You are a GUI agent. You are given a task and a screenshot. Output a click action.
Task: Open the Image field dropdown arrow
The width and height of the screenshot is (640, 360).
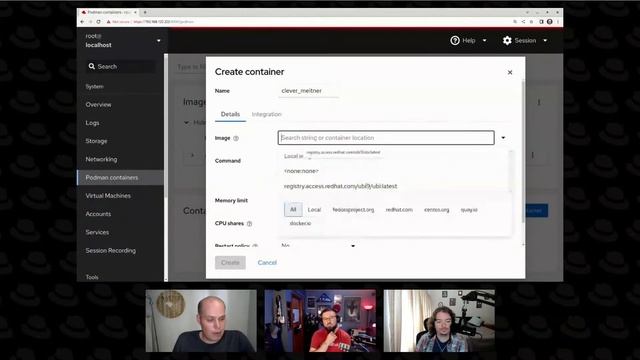click(503, 138)
